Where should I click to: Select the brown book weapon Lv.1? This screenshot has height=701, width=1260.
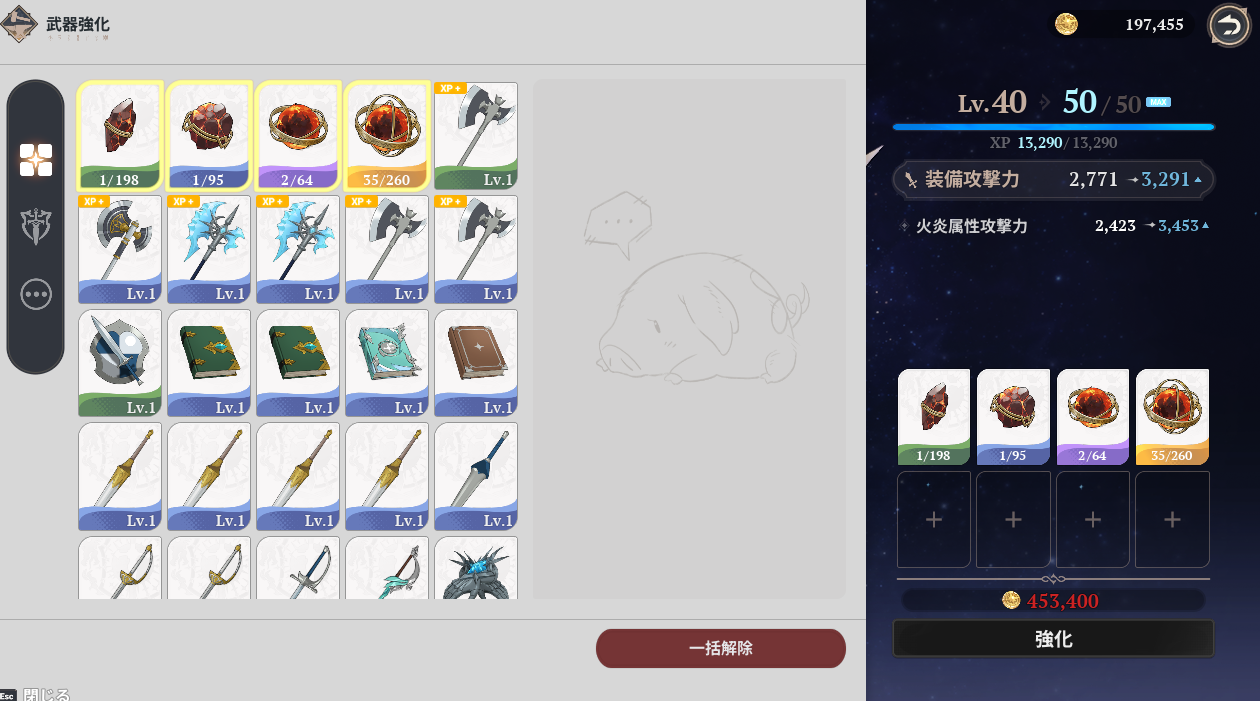point(476,363)
